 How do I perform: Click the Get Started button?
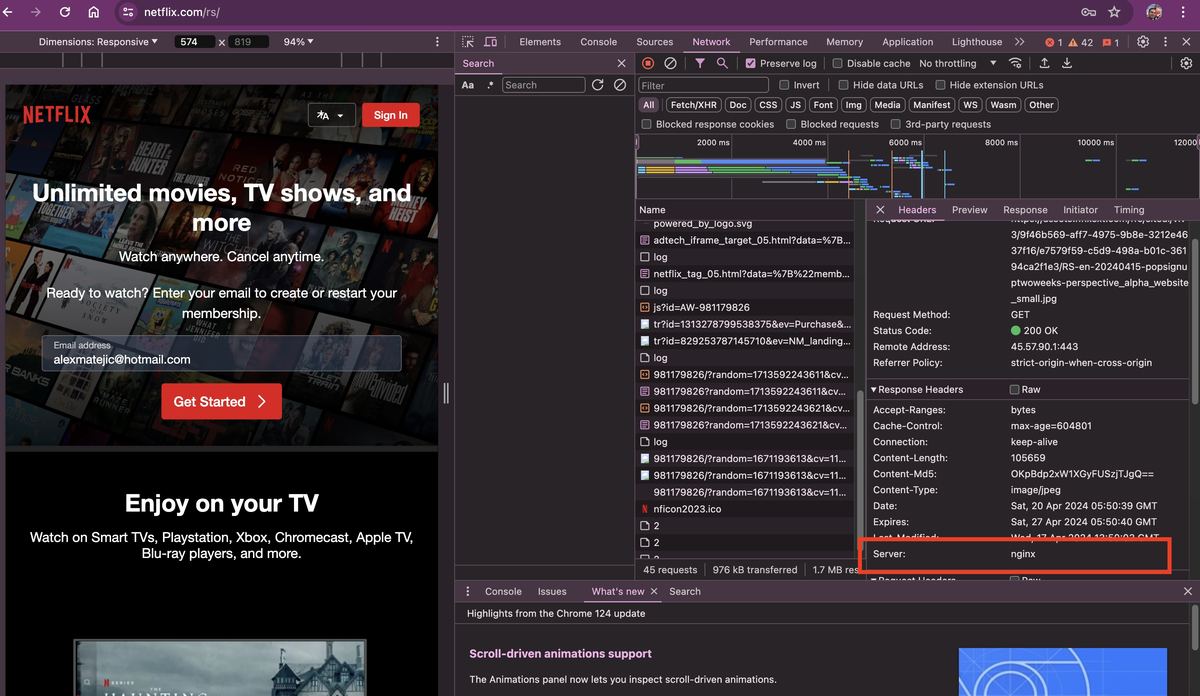tap(221, 401)
